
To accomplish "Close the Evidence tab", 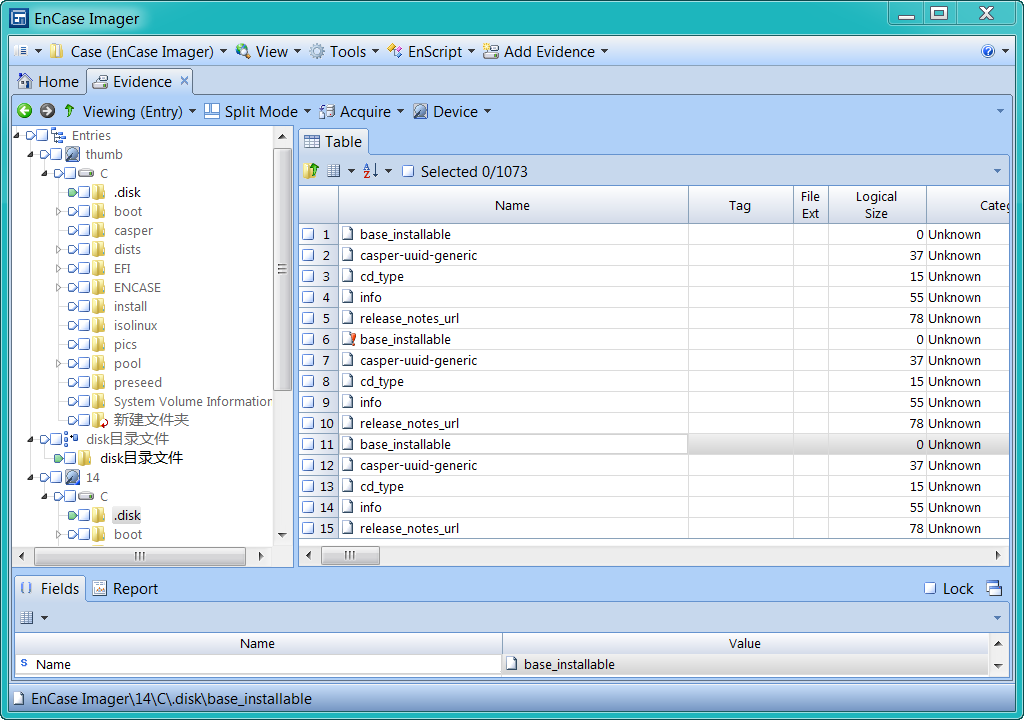I will 184,80.
